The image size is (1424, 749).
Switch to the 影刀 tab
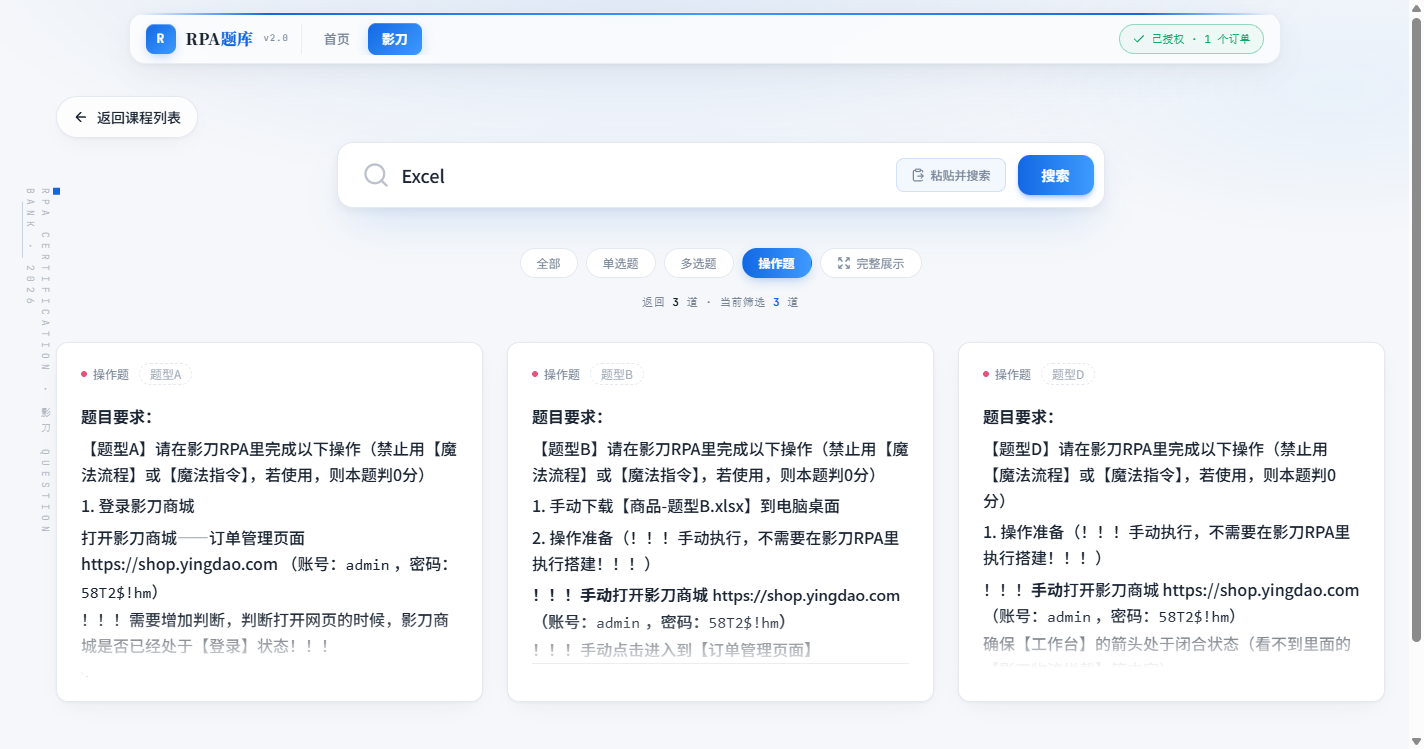click(x=395, y=39)
